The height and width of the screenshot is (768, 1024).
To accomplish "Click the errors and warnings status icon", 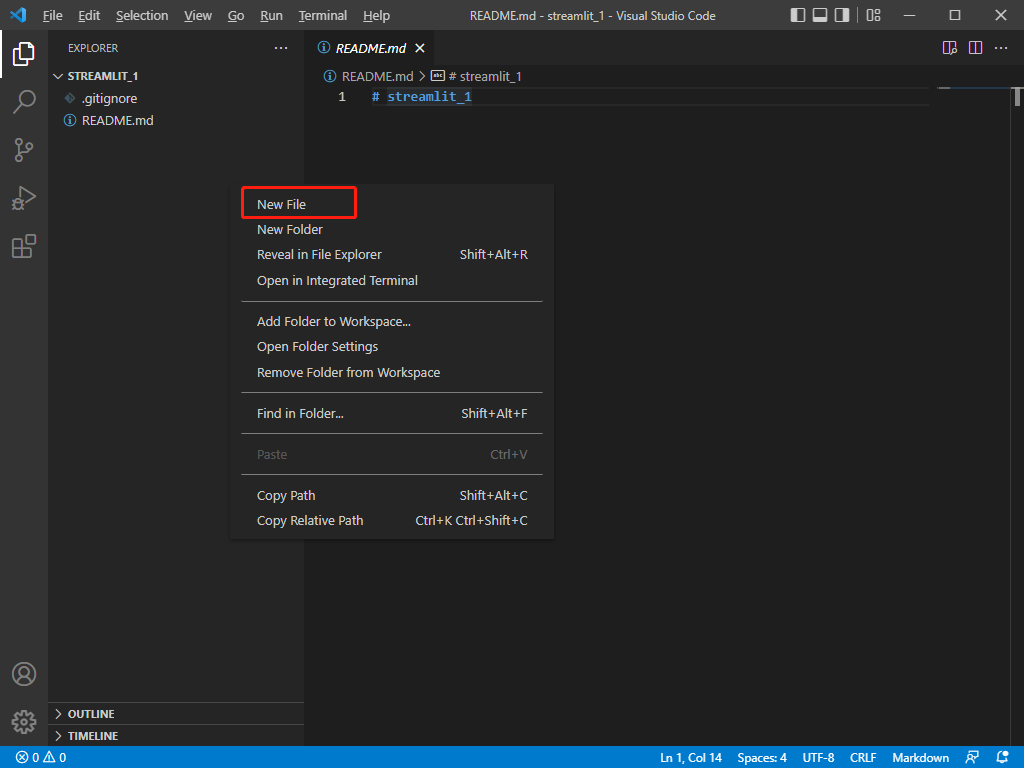I will (40, 758).
